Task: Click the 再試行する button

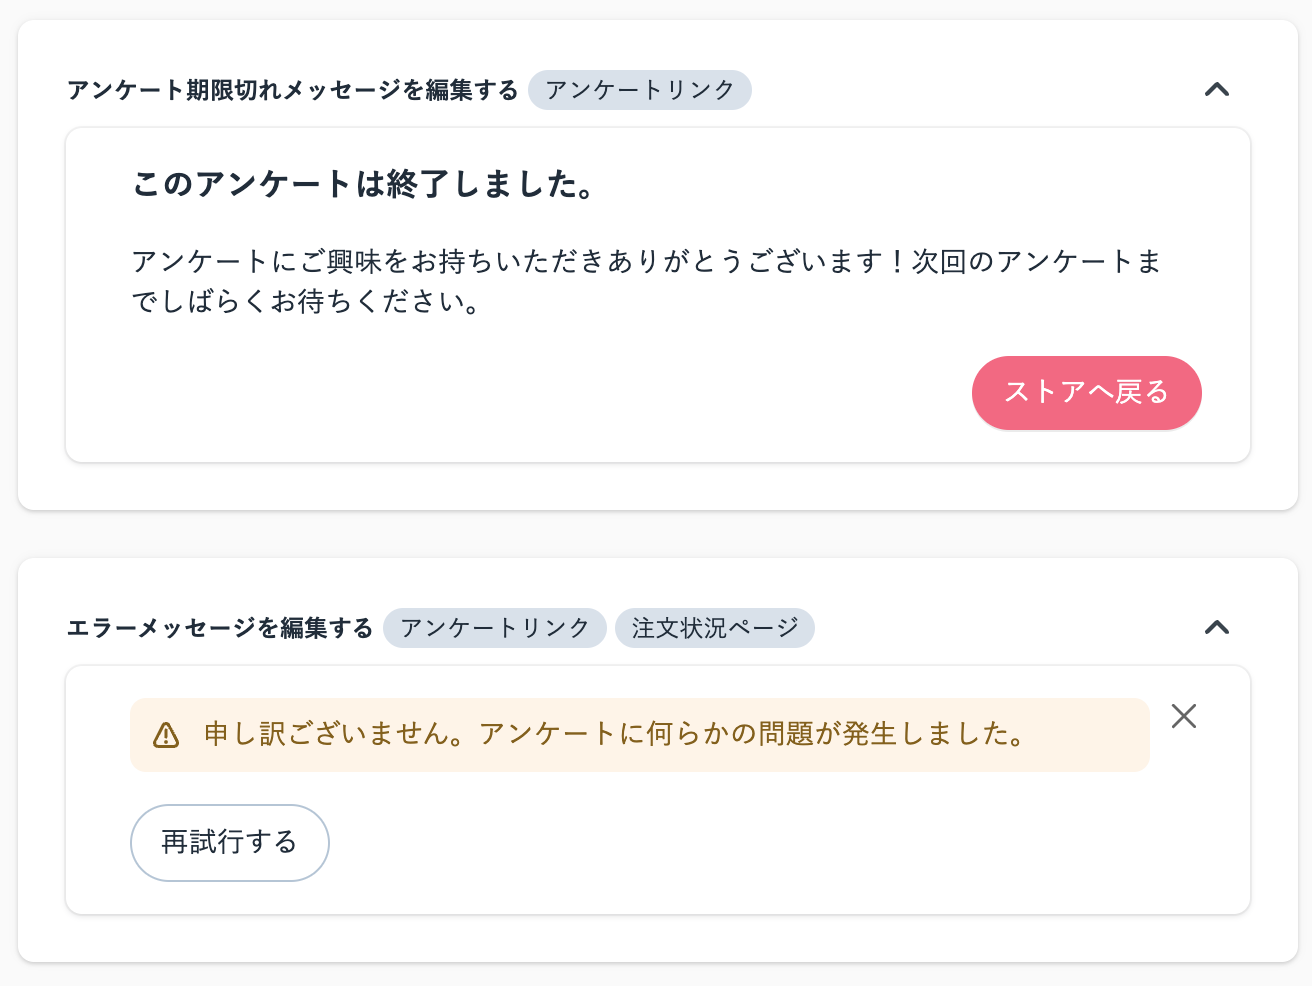Action: click(x=229, y=842)
